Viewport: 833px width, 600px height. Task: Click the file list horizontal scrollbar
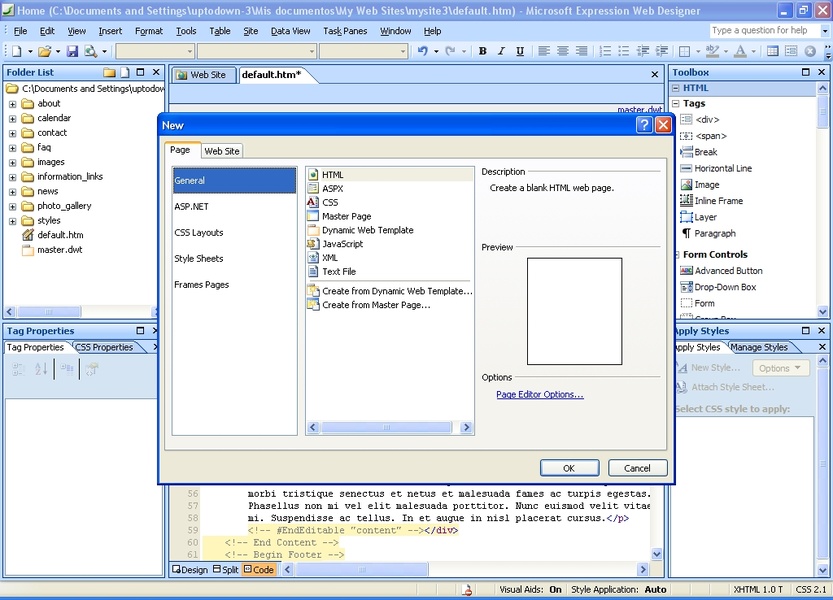385,428
